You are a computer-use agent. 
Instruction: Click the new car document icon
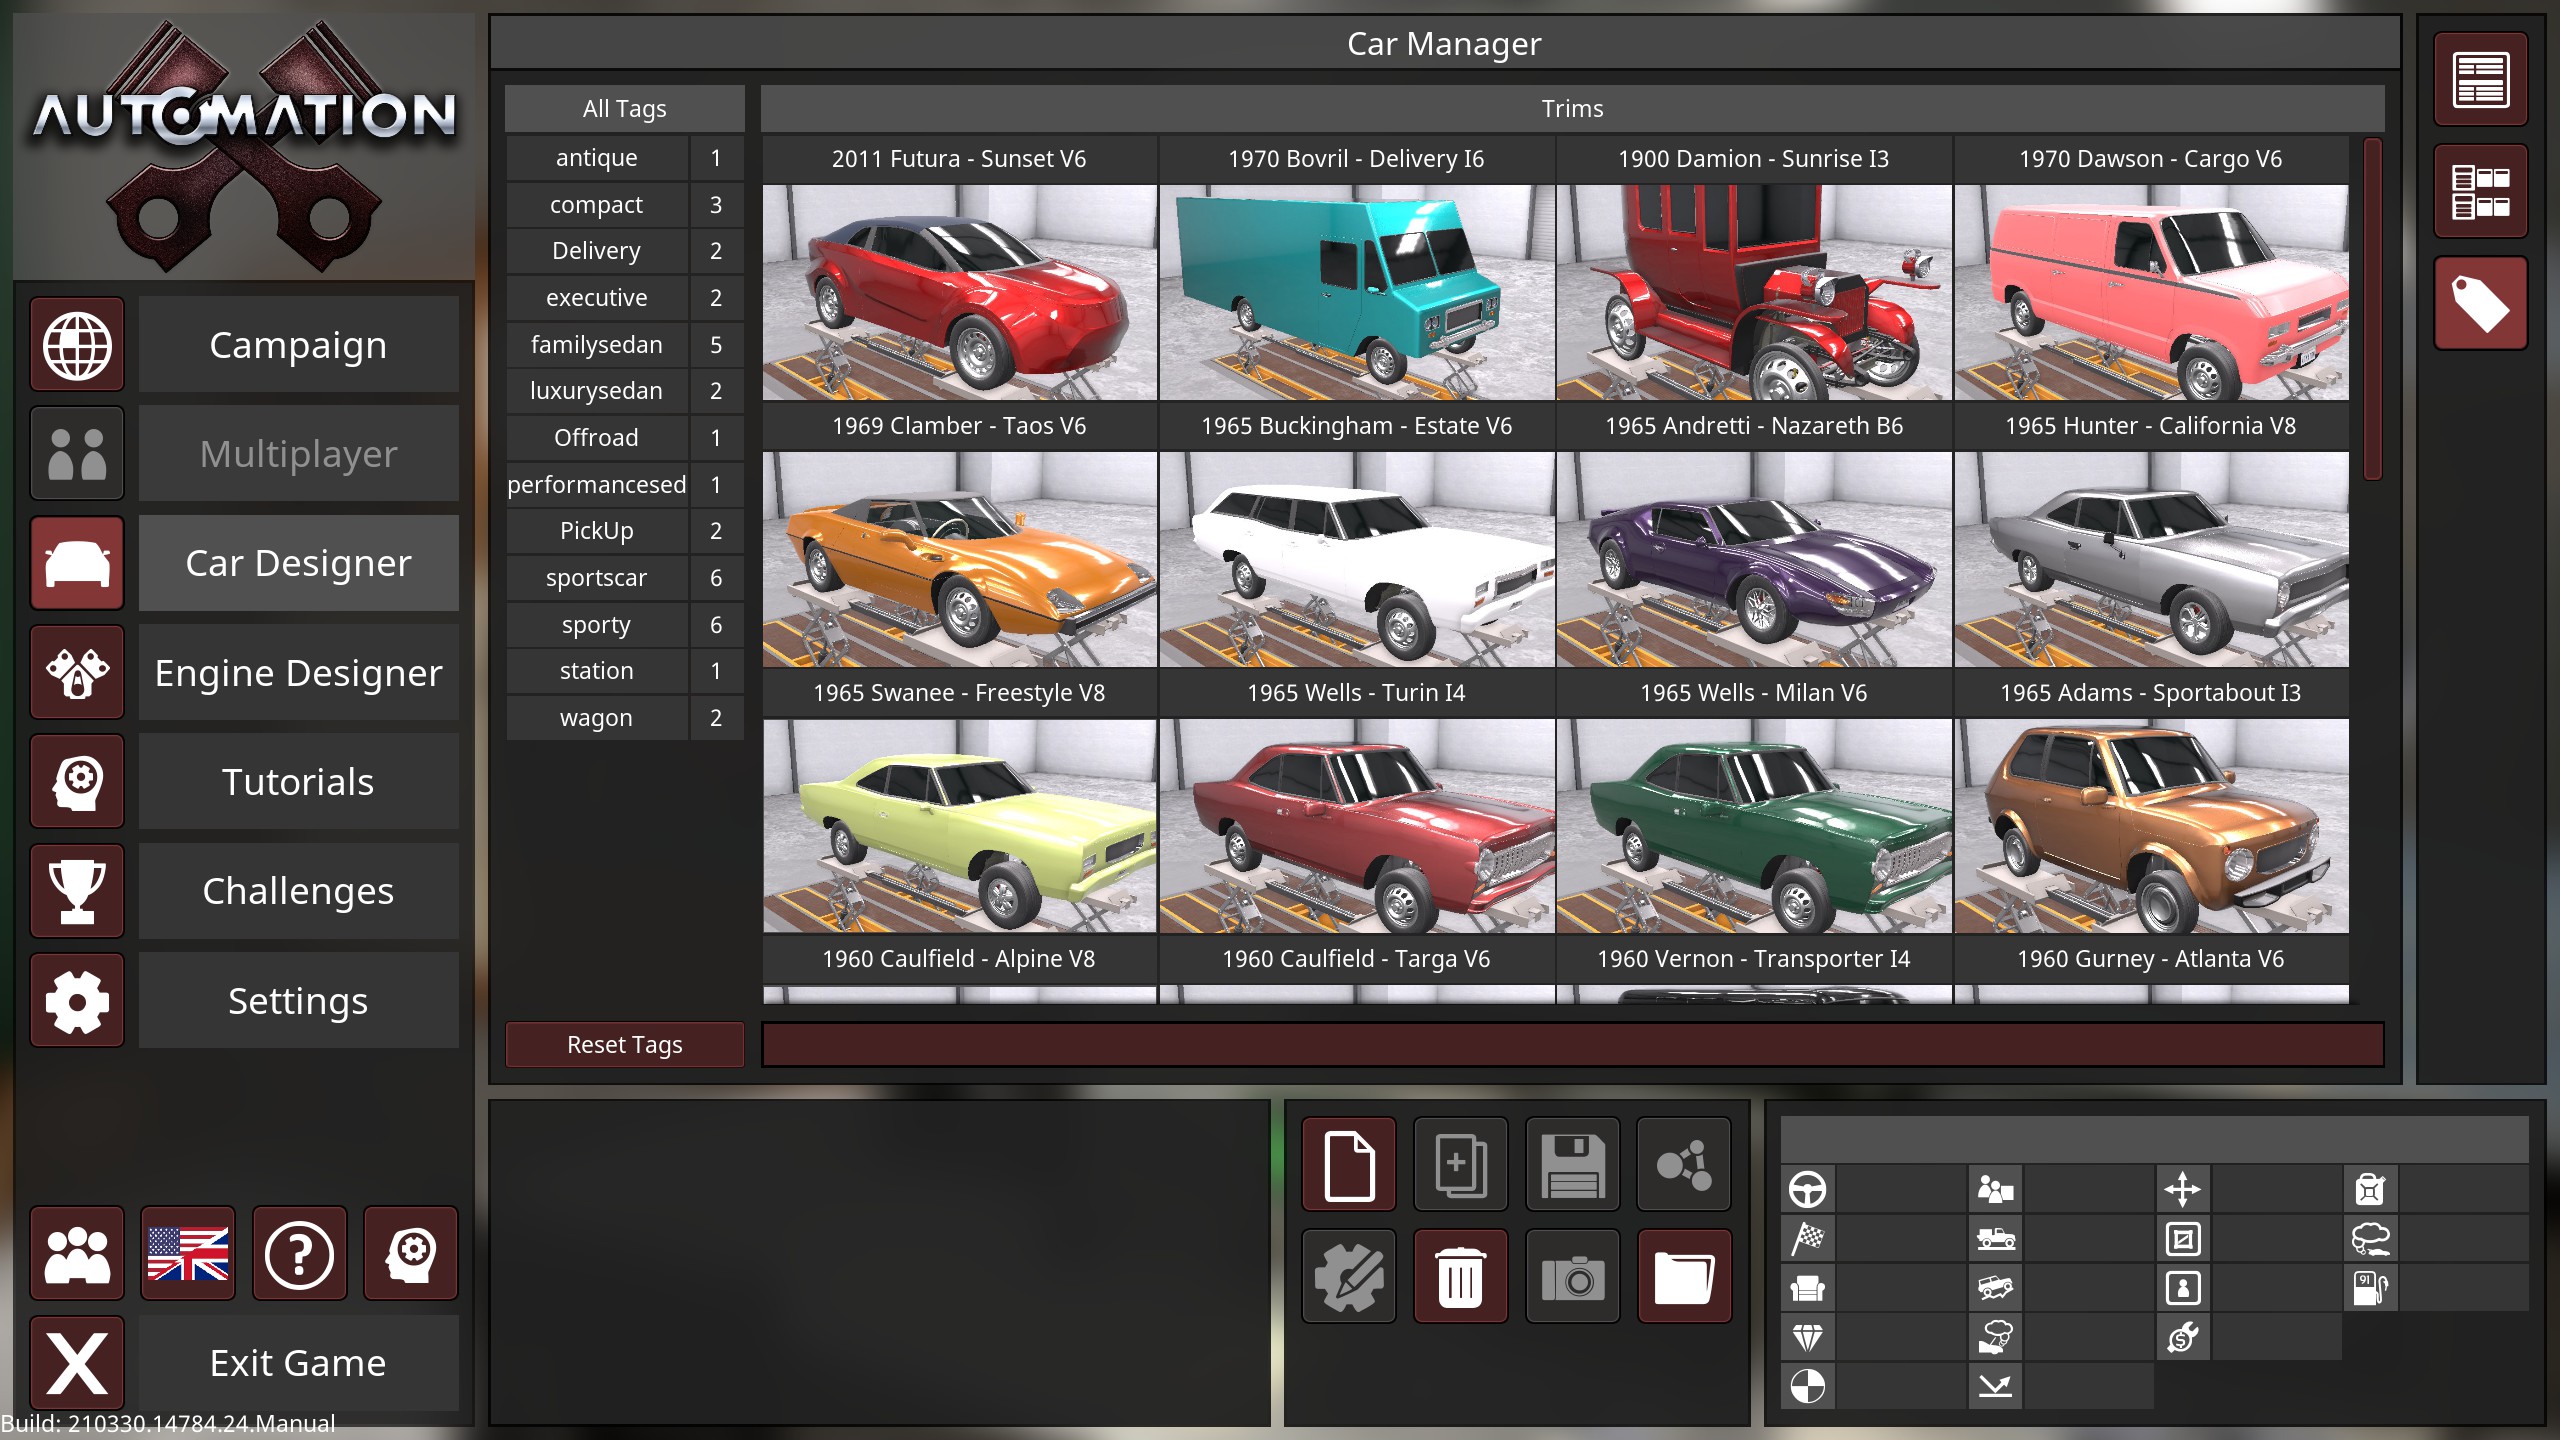1349,1165
